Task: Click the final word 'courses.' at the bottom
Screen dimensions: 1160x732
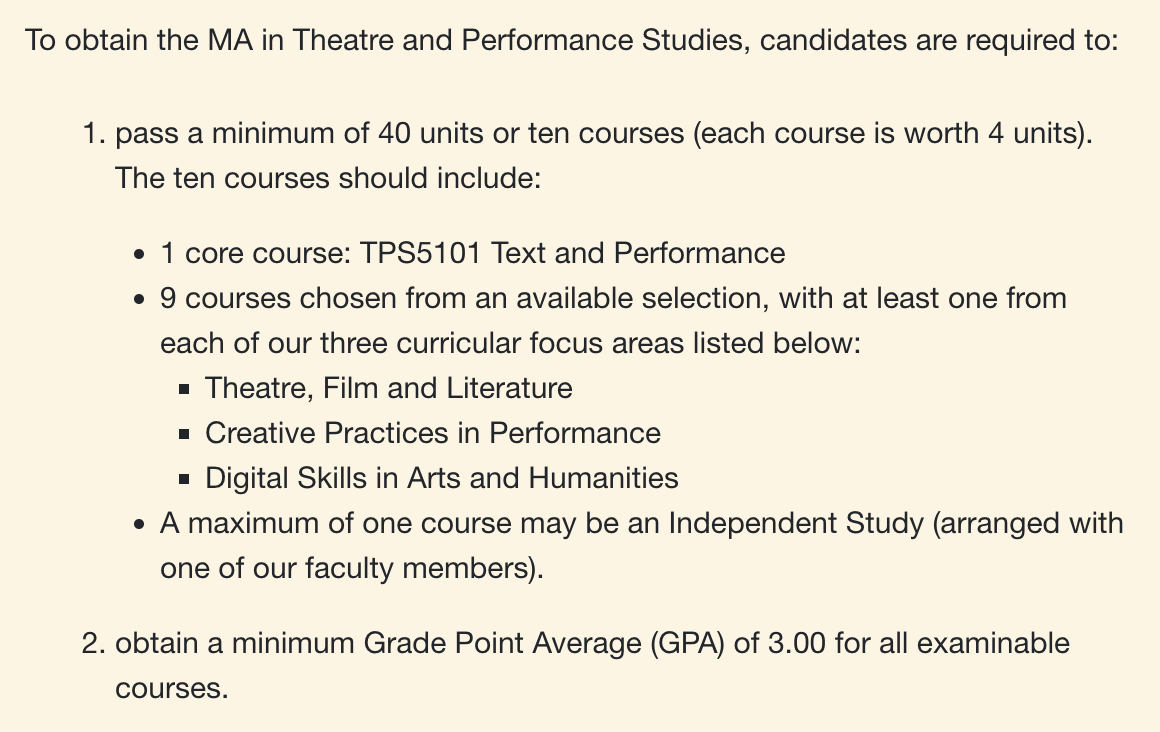Action: pyautogui.click(x=172, y=689)
